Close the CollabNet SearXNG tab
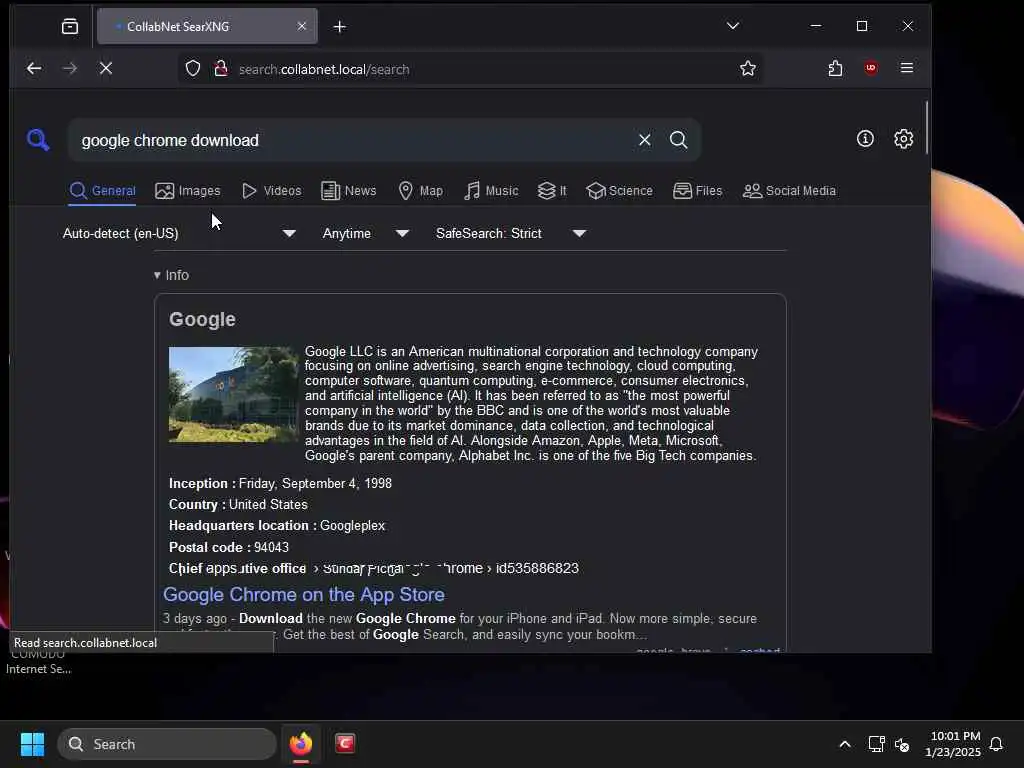Screen dimensions: 1024x768 click(x=302, y=26)
